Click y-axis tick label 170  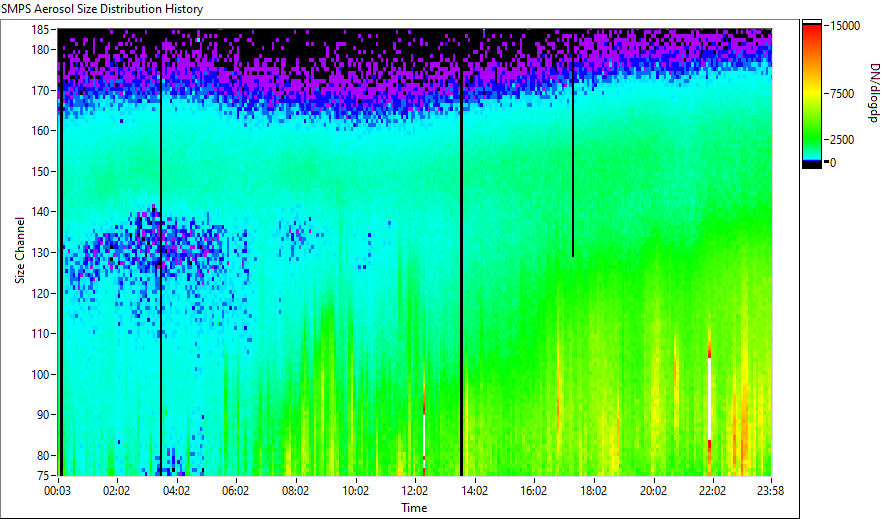tap(40, 90)
